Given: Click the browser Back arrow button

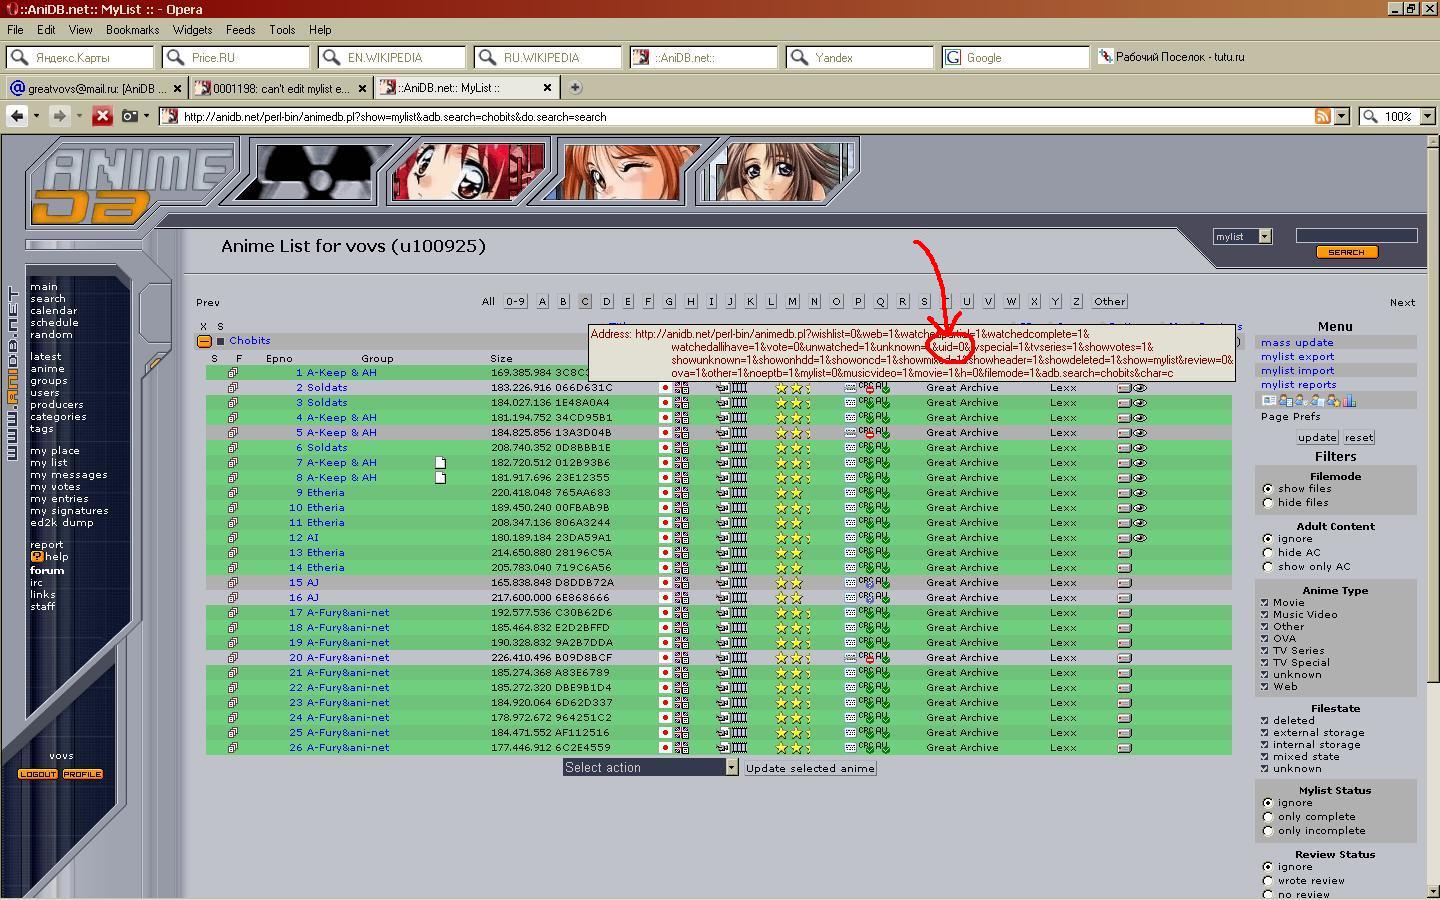Looking at the screenshot, I should tap(17, 116).
